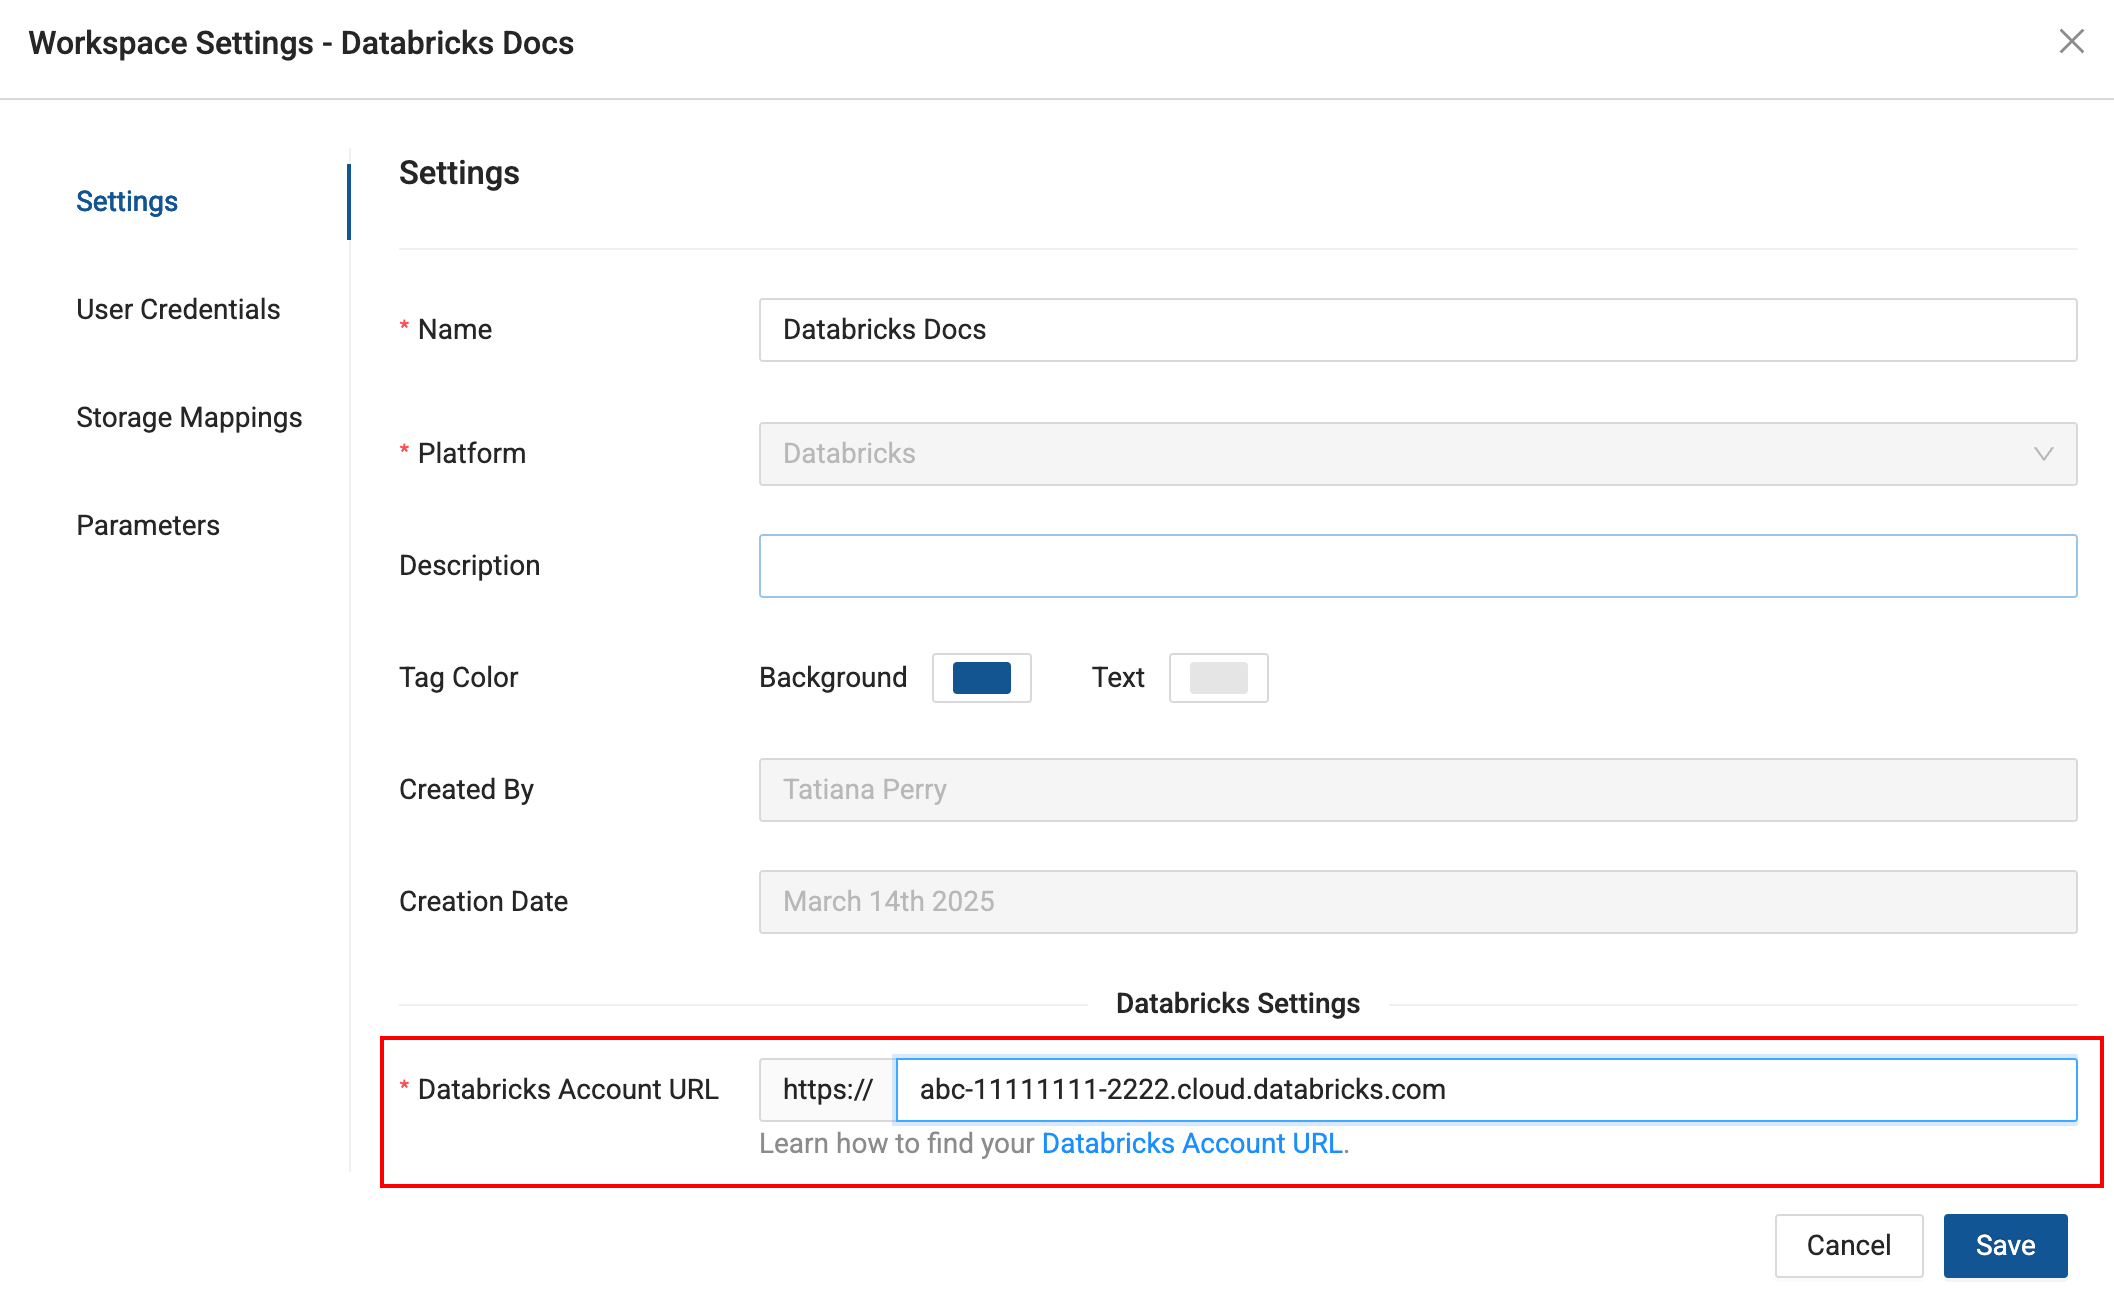Open the Settings tab in sidebar
Viewport: 2114px width, 1314px height.
click(x=127, y=201)
